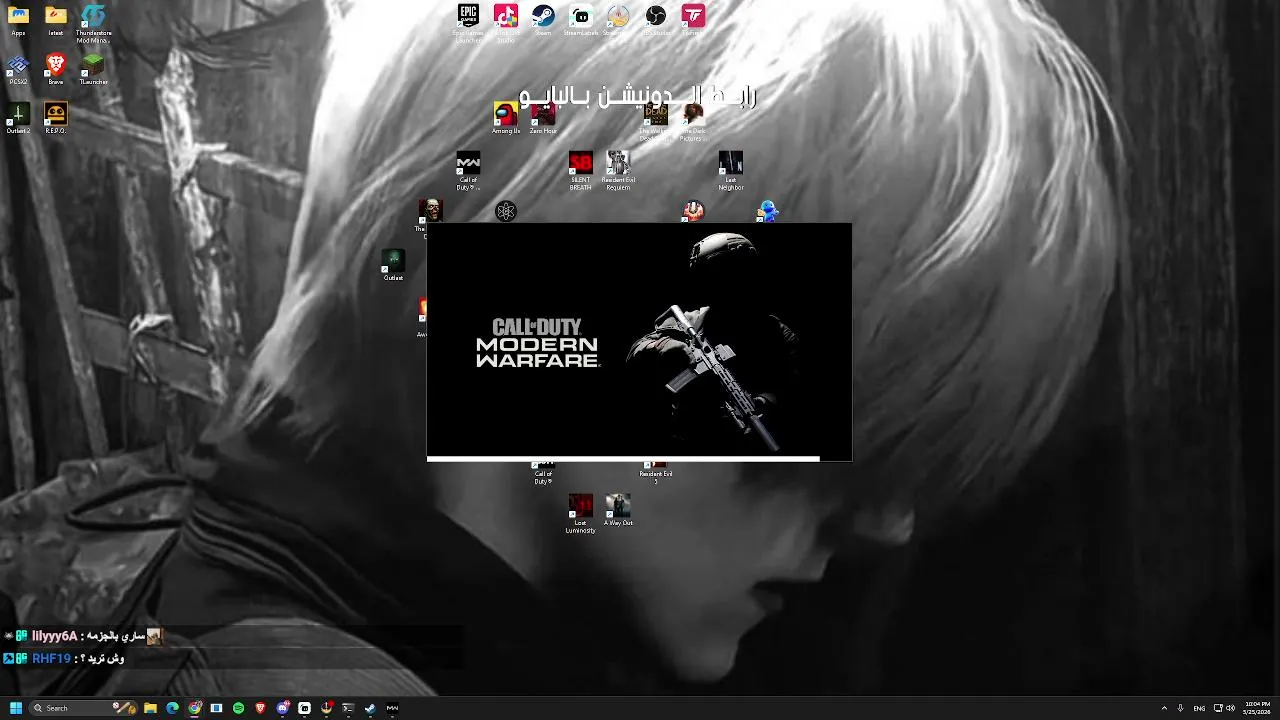
Task: Select the StreamLabels desktop shortcut
Action: click(581, 20)
